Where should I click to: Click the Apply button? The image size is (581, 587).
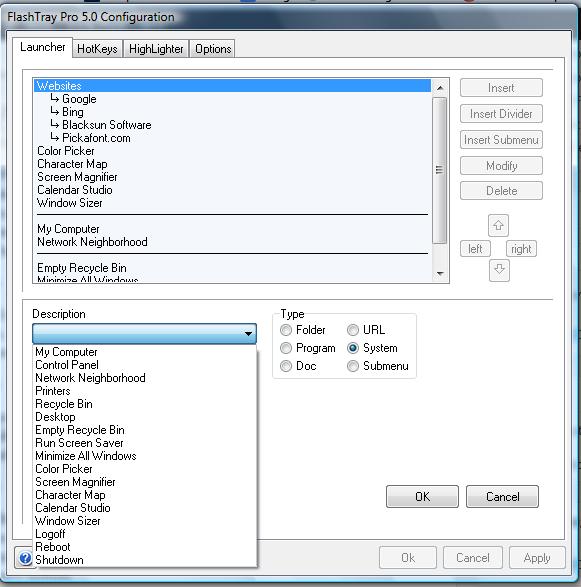click(537, 557)
